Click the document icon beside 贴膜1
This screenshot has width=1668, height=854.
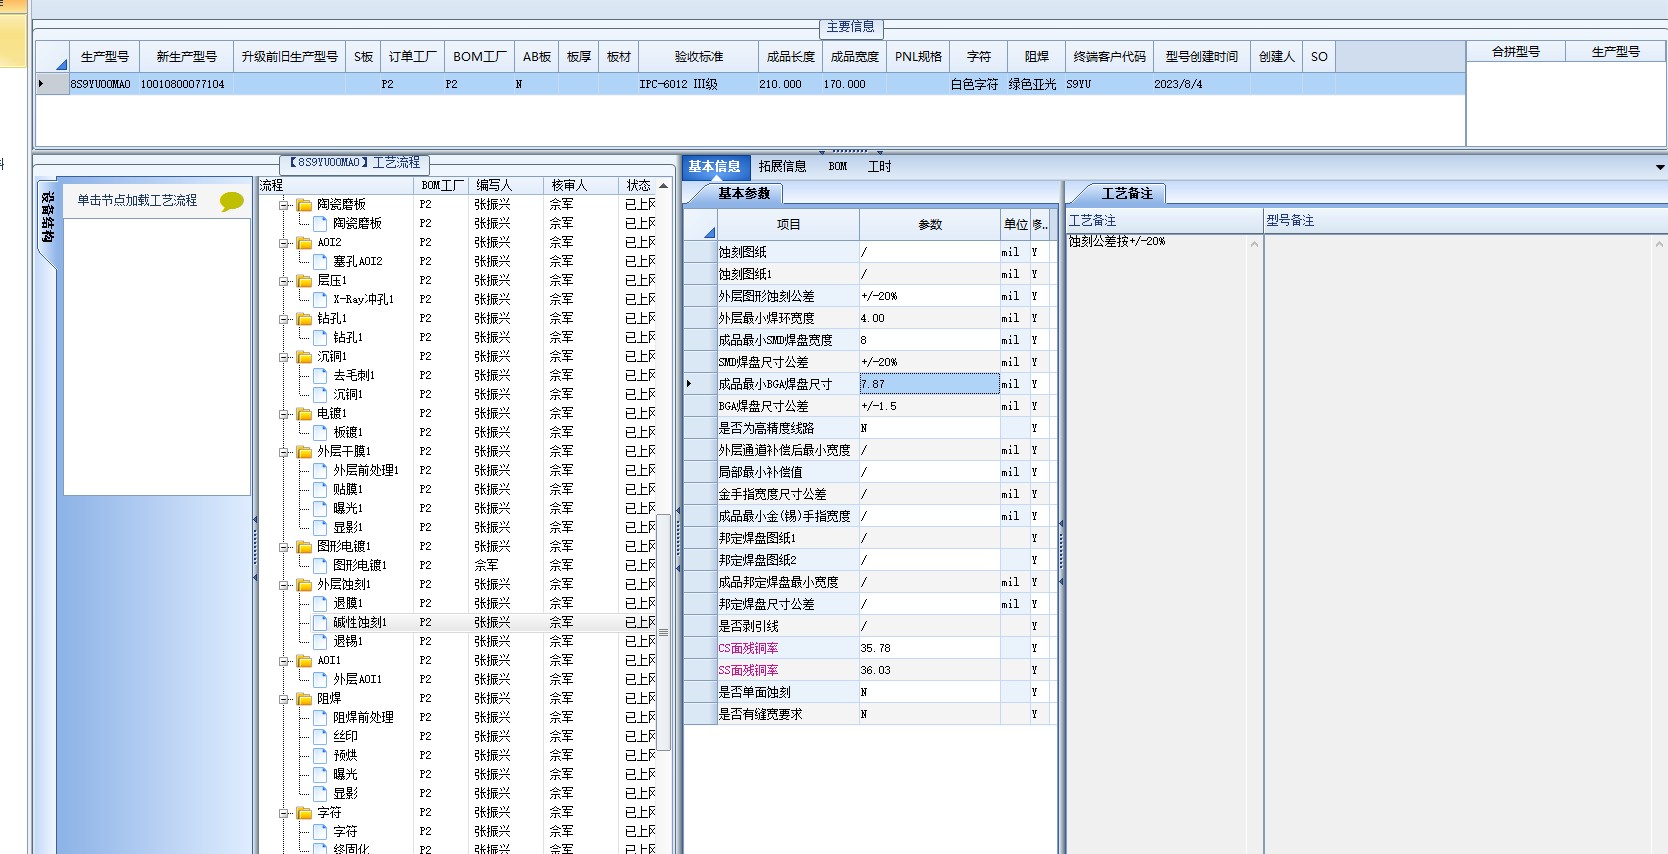[x=321, y=489]
